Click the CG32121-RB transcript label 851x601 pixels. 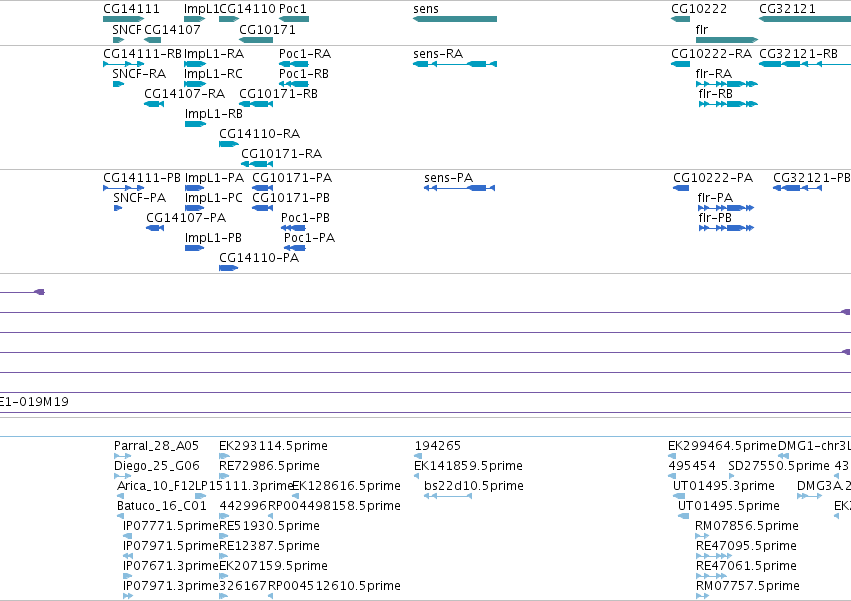(798, 54)
